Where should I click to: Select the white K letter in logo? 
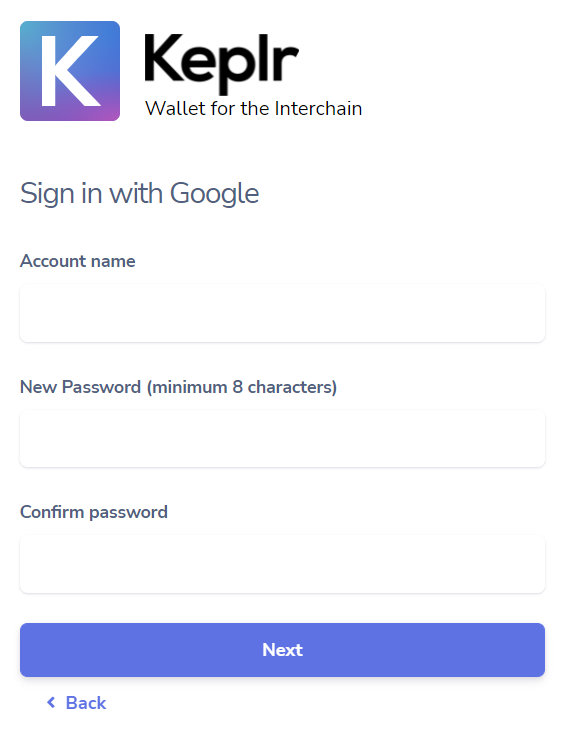tap(70, 71)
